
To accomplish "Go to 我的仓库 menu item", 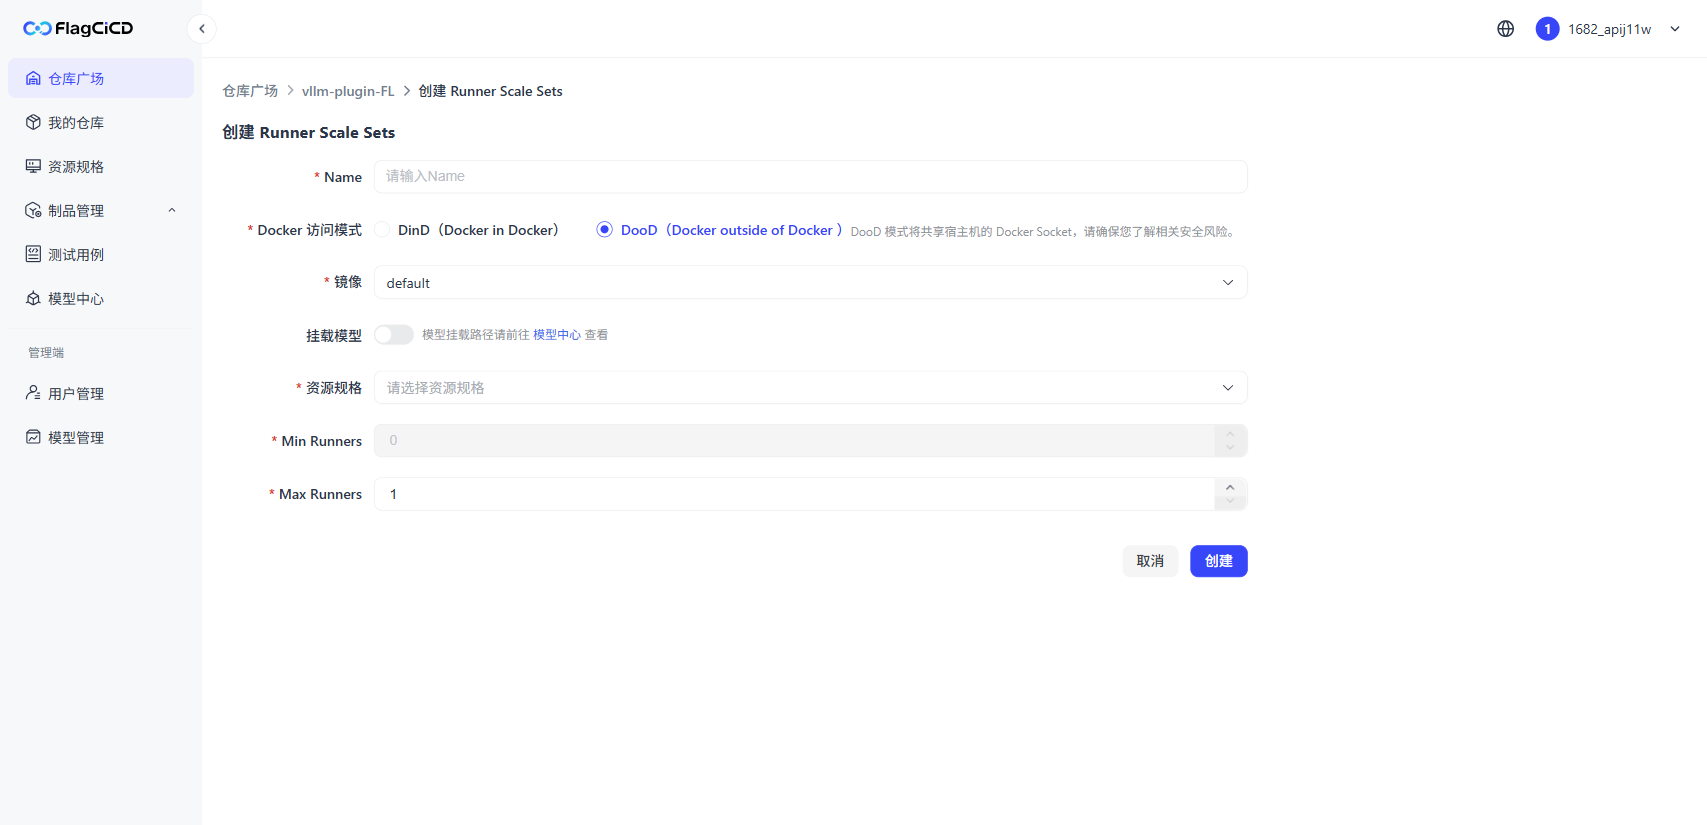I will click(101, 122).
